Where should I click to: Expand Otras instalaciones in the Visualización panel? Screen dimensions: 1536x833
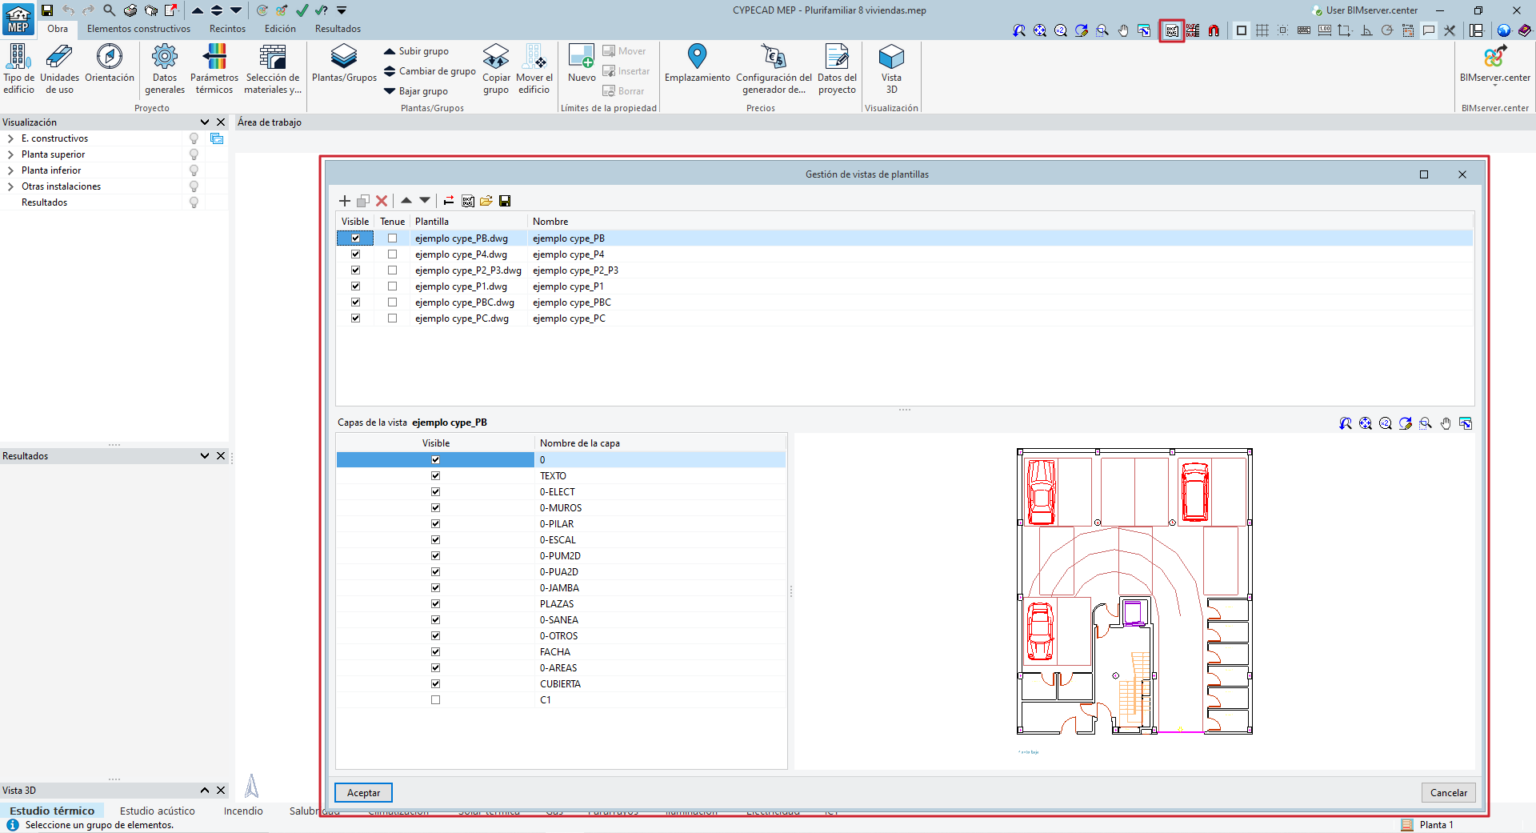pyautogui.click(x=13, y=185)
